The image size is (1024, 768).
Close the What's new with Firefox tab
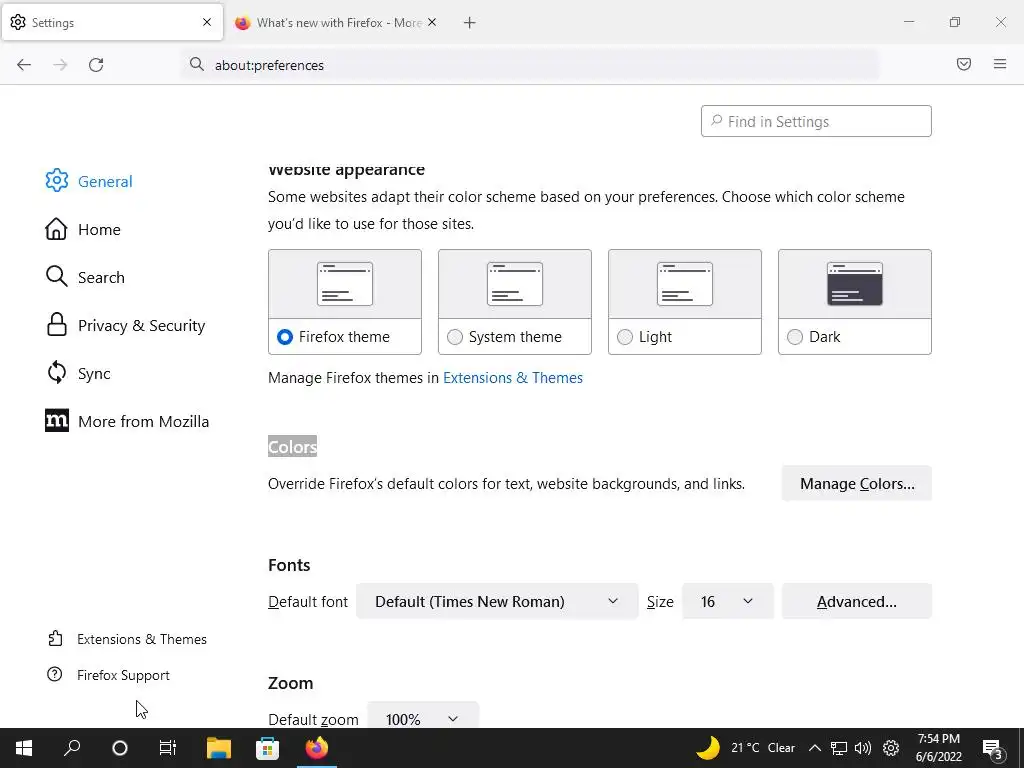coord(432,22)
